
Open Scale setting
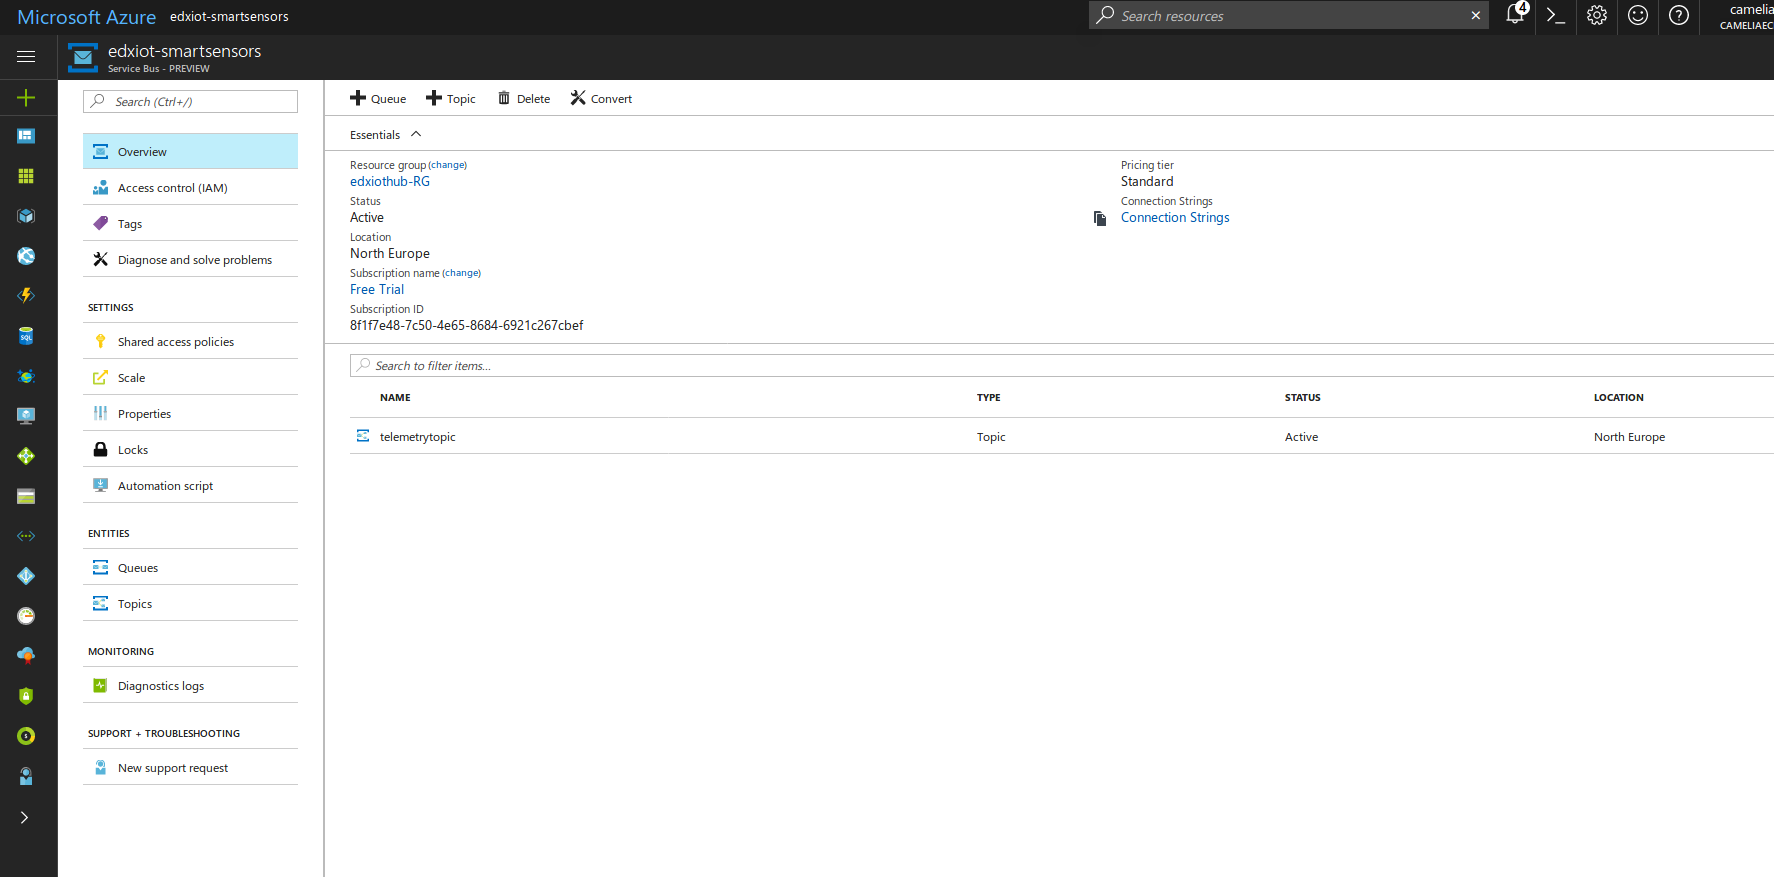pos(190,377)
